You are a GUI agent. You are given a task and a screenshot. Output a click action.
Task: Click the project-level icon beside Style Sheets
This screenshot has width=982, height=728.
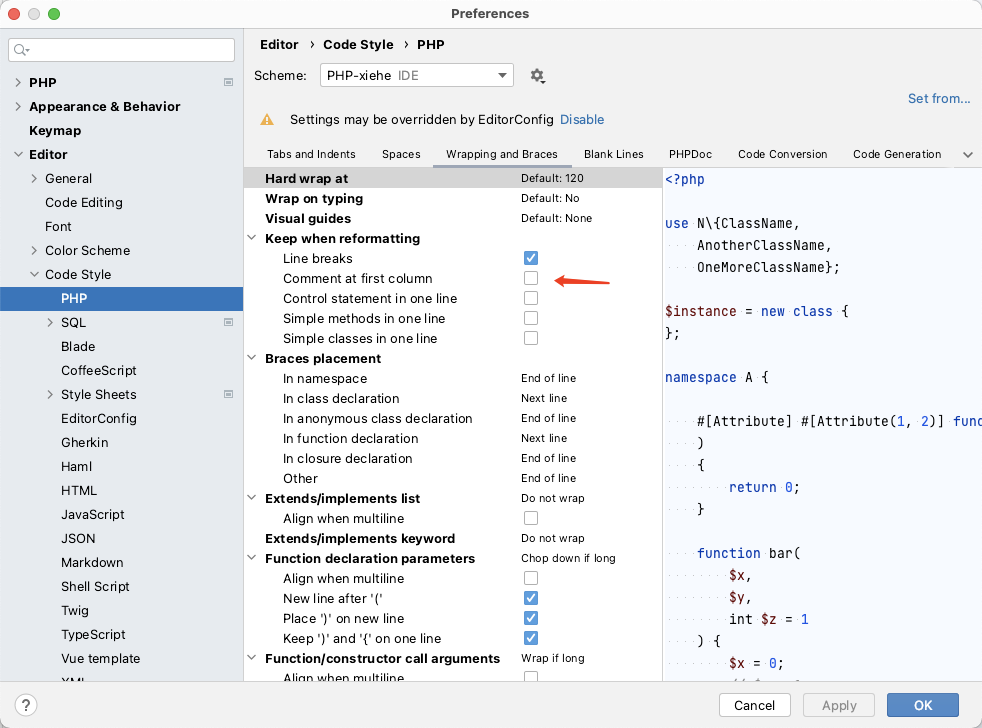(228, 394)
